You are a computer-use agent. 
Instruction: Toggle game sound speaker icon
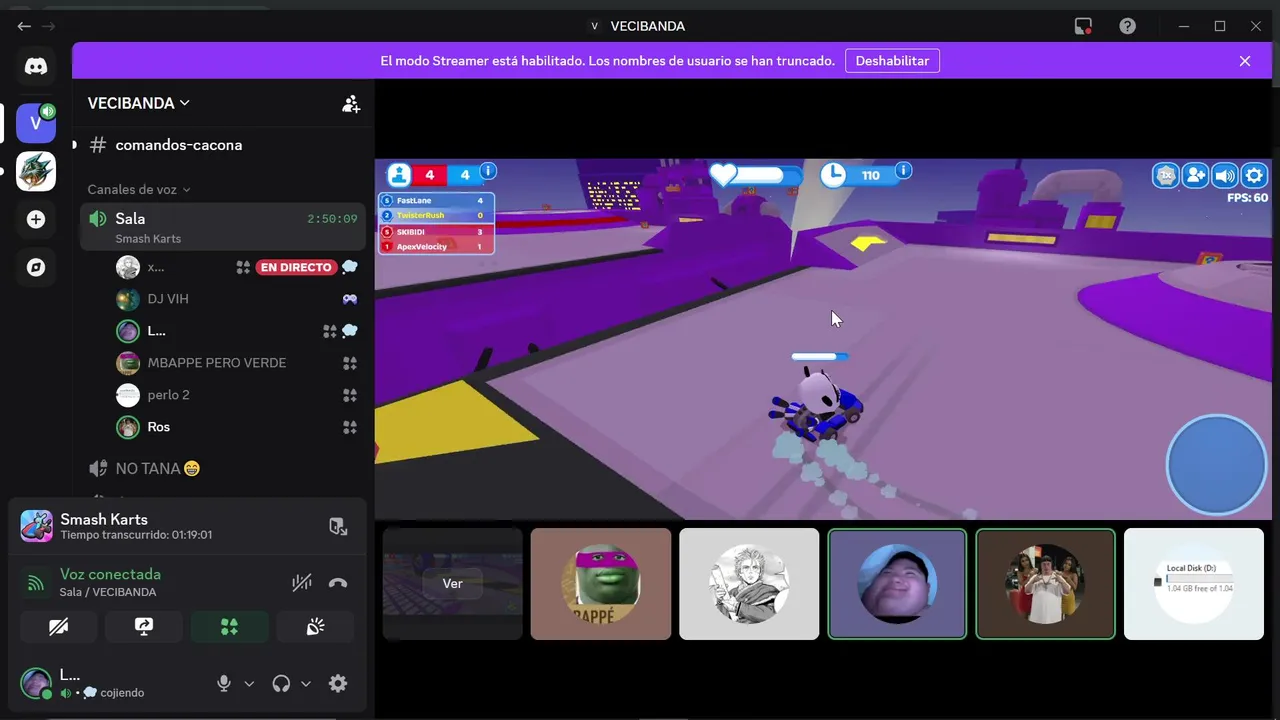click(x=1225, y=176)
